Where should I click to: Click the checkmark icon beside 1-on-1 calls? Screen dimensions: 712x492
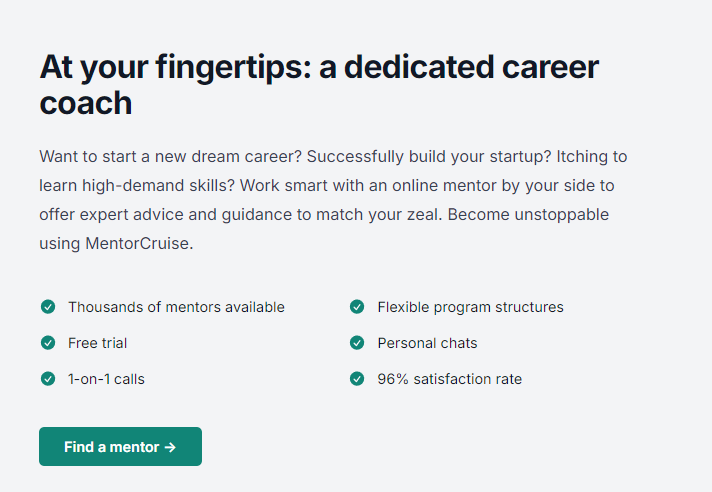pyautogui.click(x=47, y=379)
